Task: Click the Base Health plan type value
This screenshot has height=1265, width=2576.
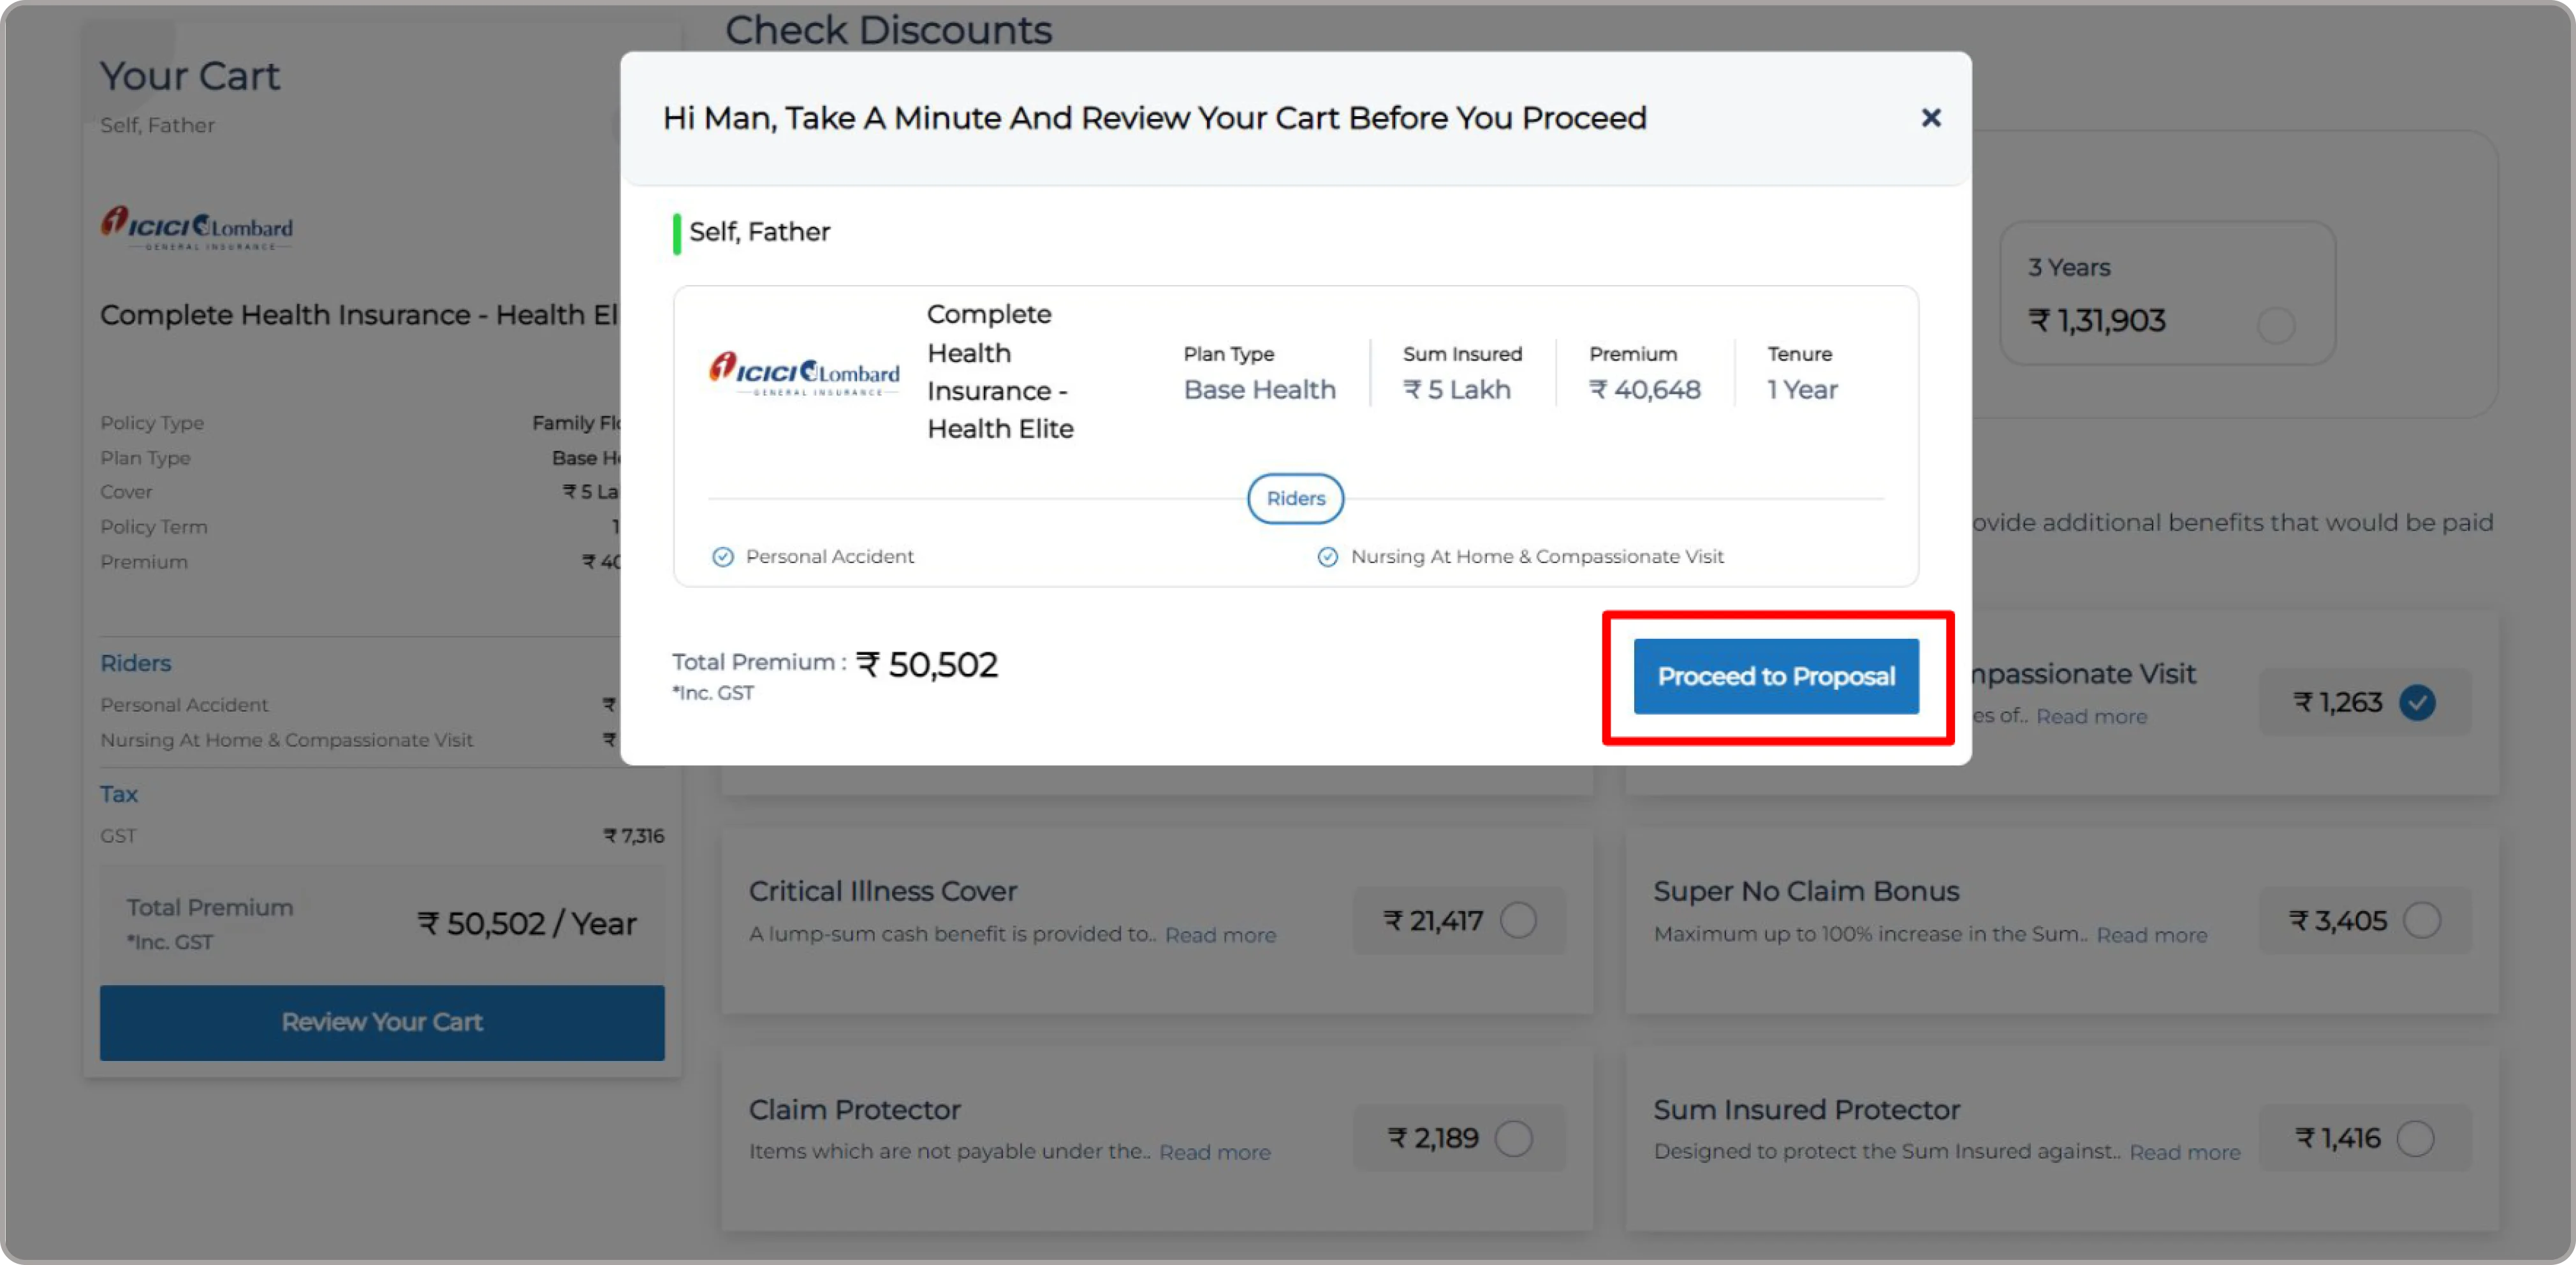Action: pyautogui.click(x=1259, y=390)
